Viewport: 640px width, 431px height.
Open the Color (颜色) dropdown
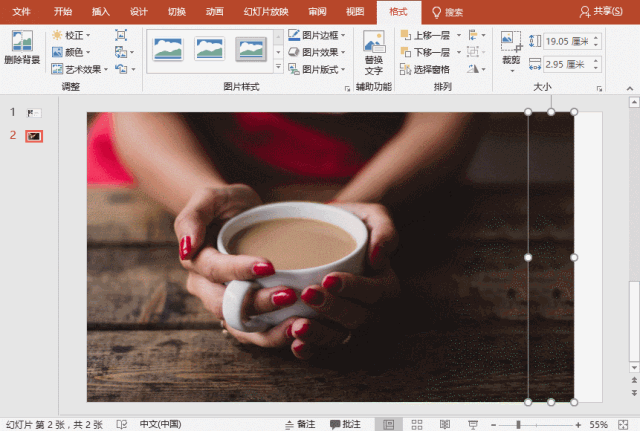tap(71, 52)
